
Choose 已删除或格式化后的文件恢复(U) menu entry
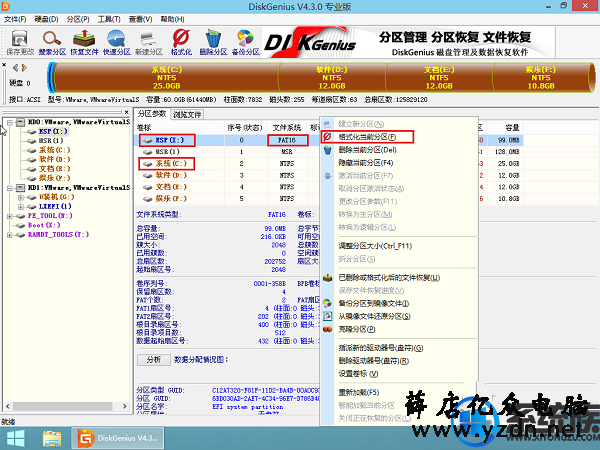389,278
